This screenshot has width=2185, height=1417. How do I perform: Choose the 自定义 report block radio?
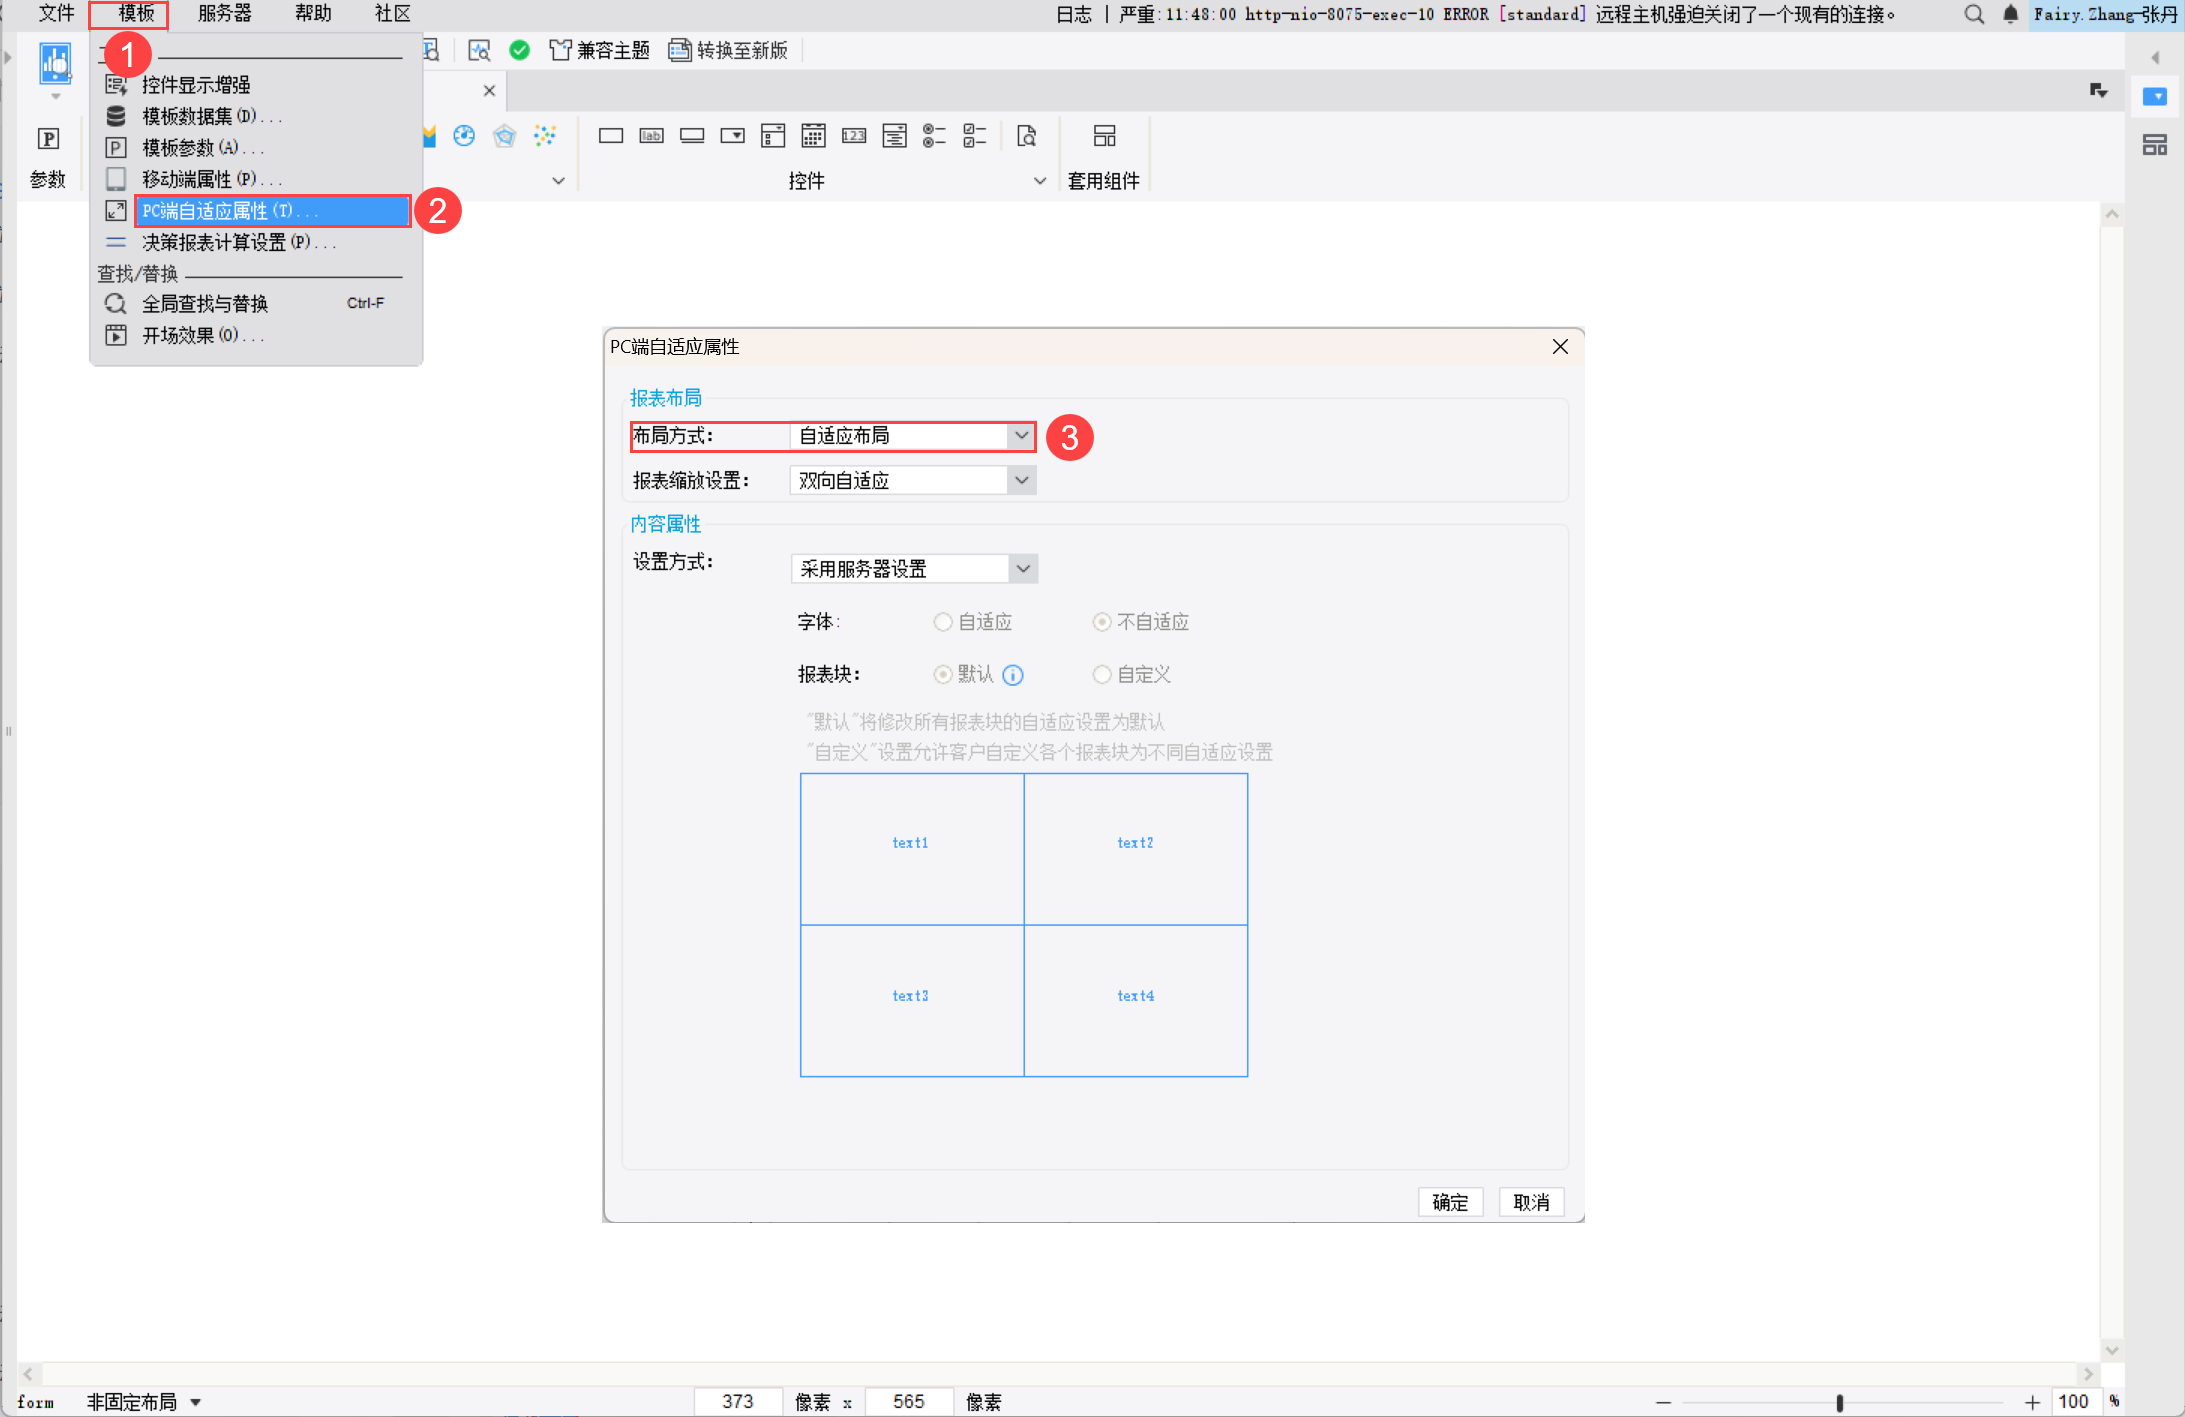(1101, 675)
